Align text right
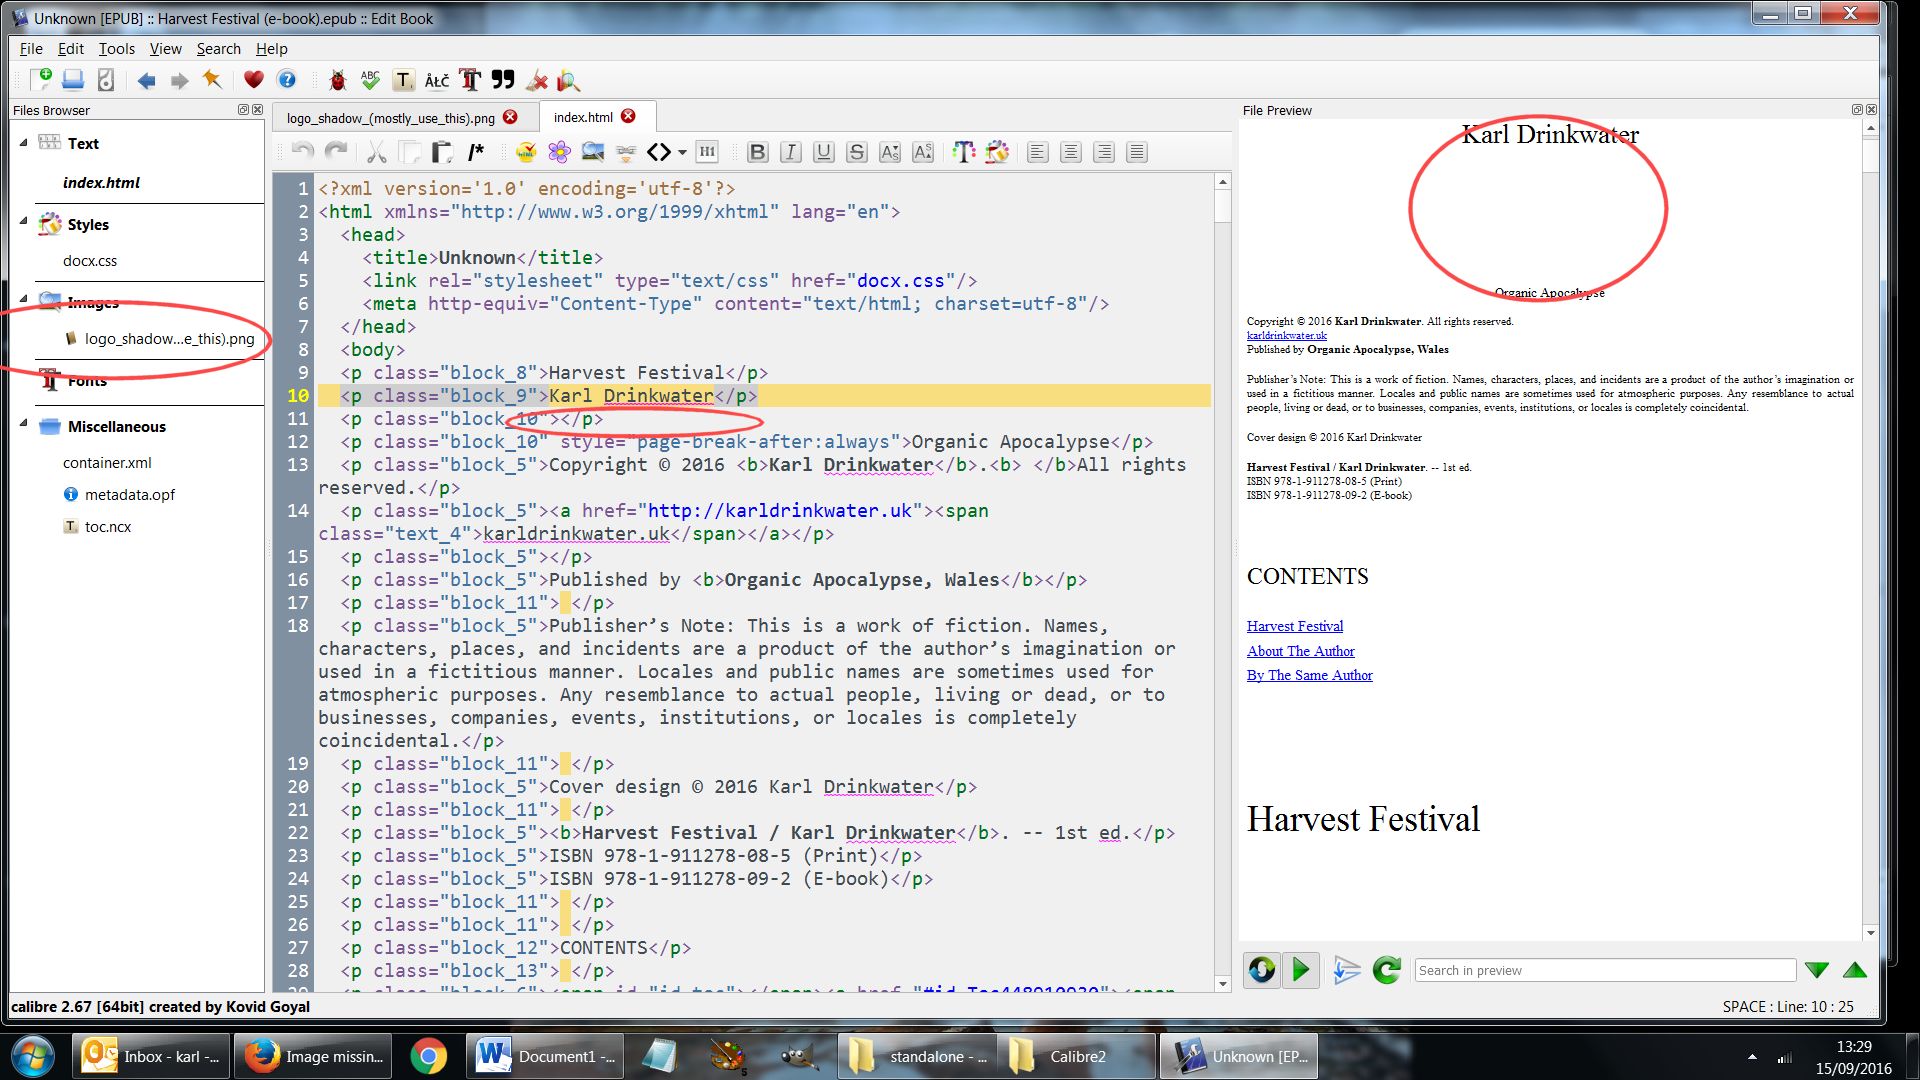 click(1104, 152)
